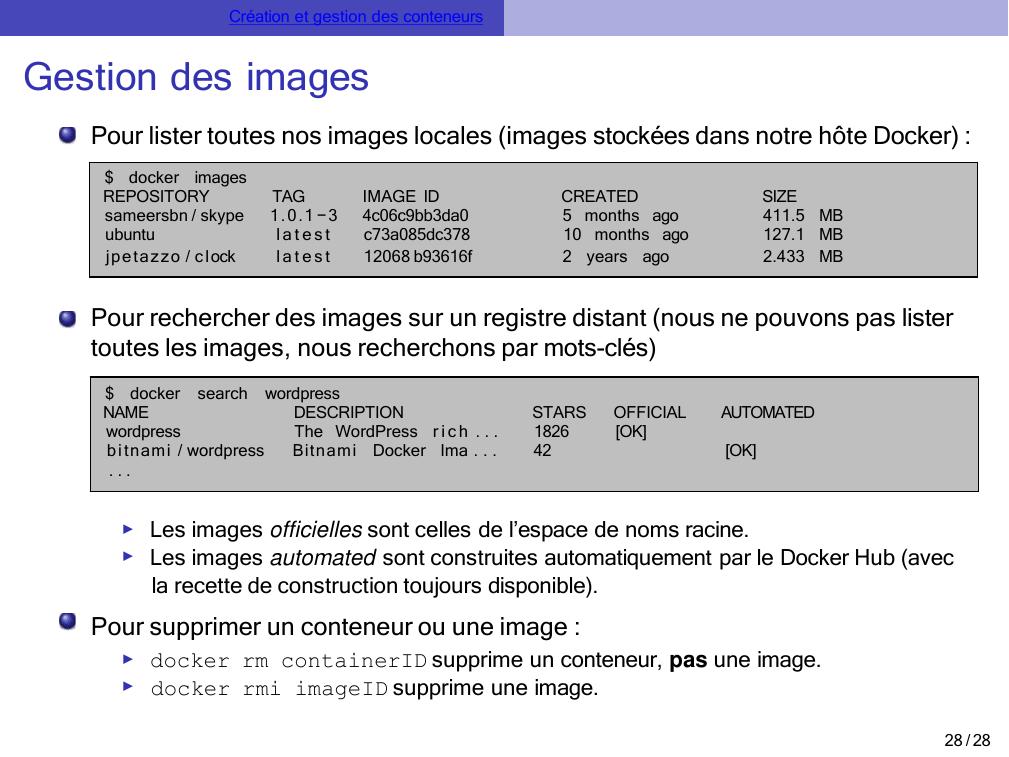Click the triangle marker before "Les images officielles"
This screenshot has width=1009, height=757.
click(x=128, y=528)
